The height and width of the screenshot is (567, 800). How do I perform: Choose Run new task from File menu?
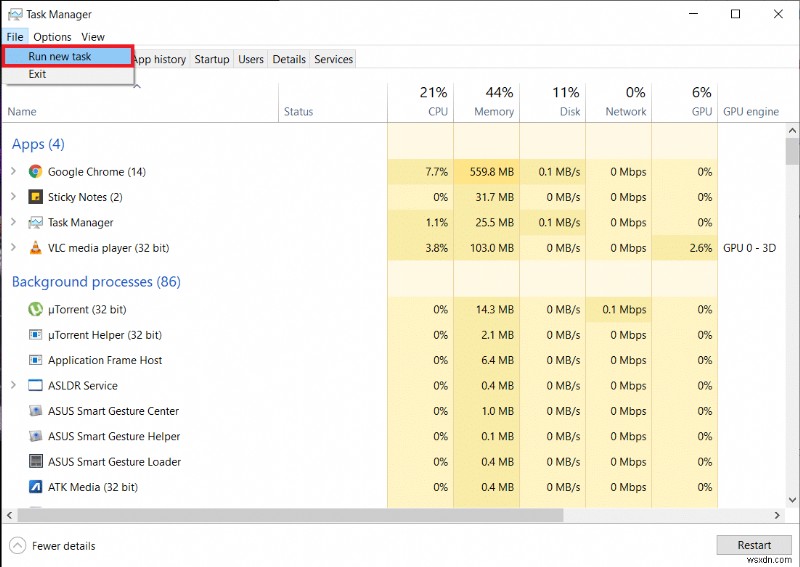(68, 56)
